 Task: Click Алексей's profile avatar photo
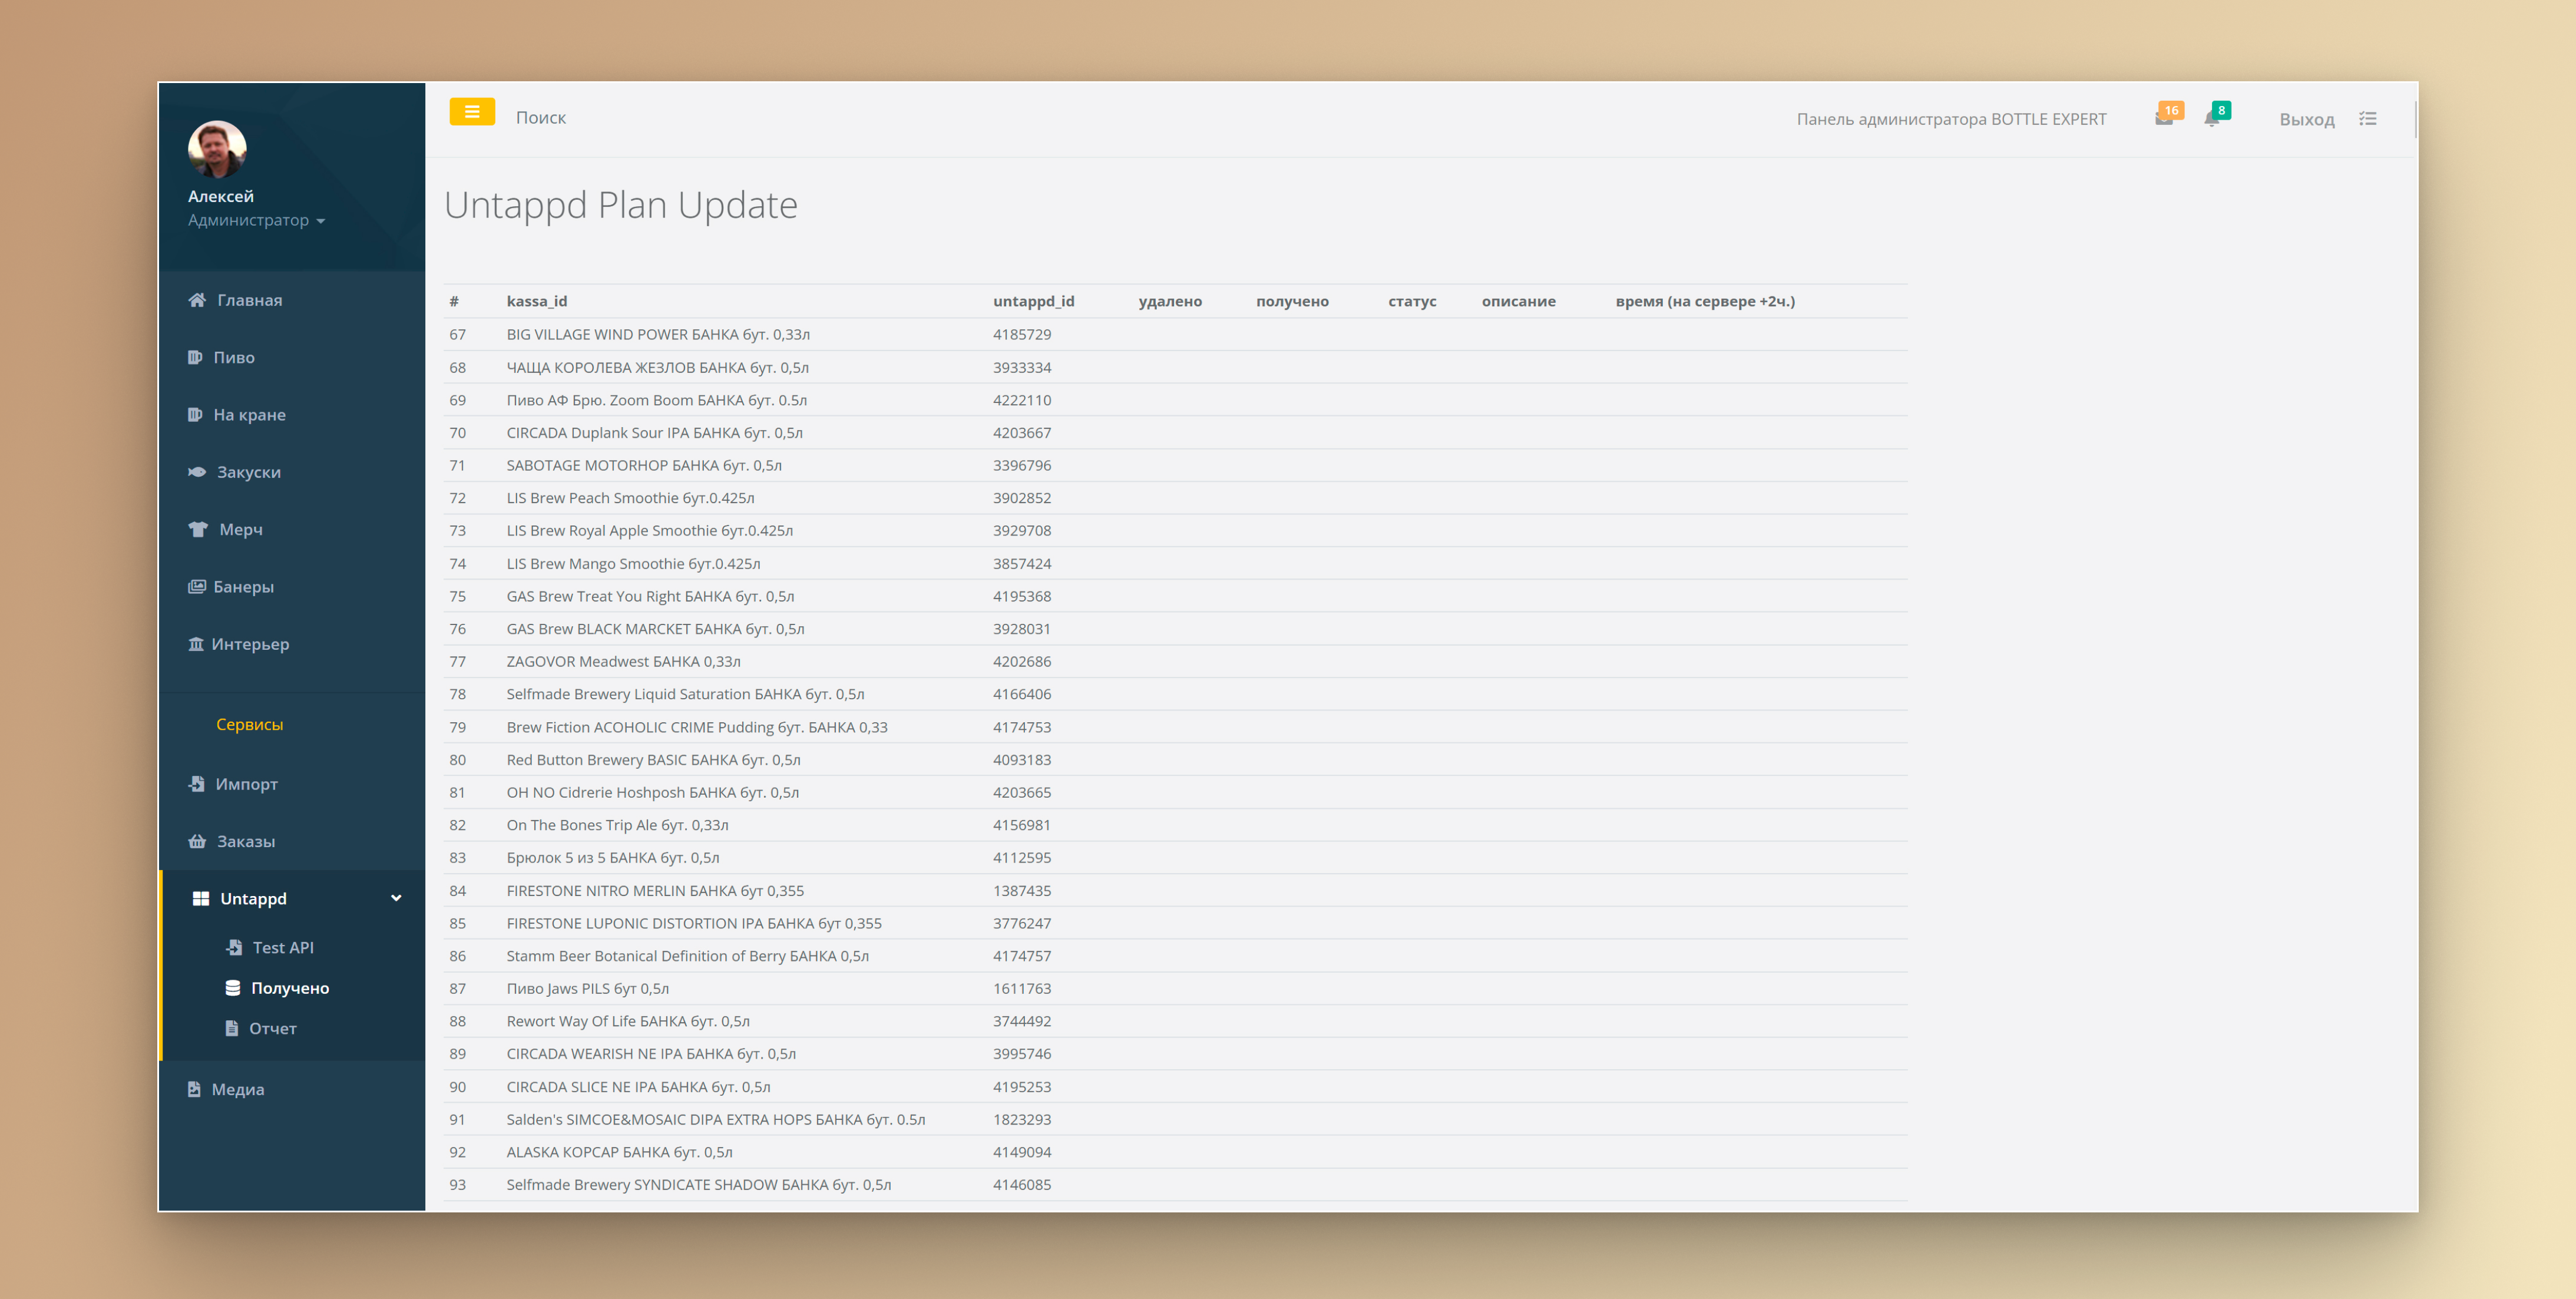click(217, 150)
